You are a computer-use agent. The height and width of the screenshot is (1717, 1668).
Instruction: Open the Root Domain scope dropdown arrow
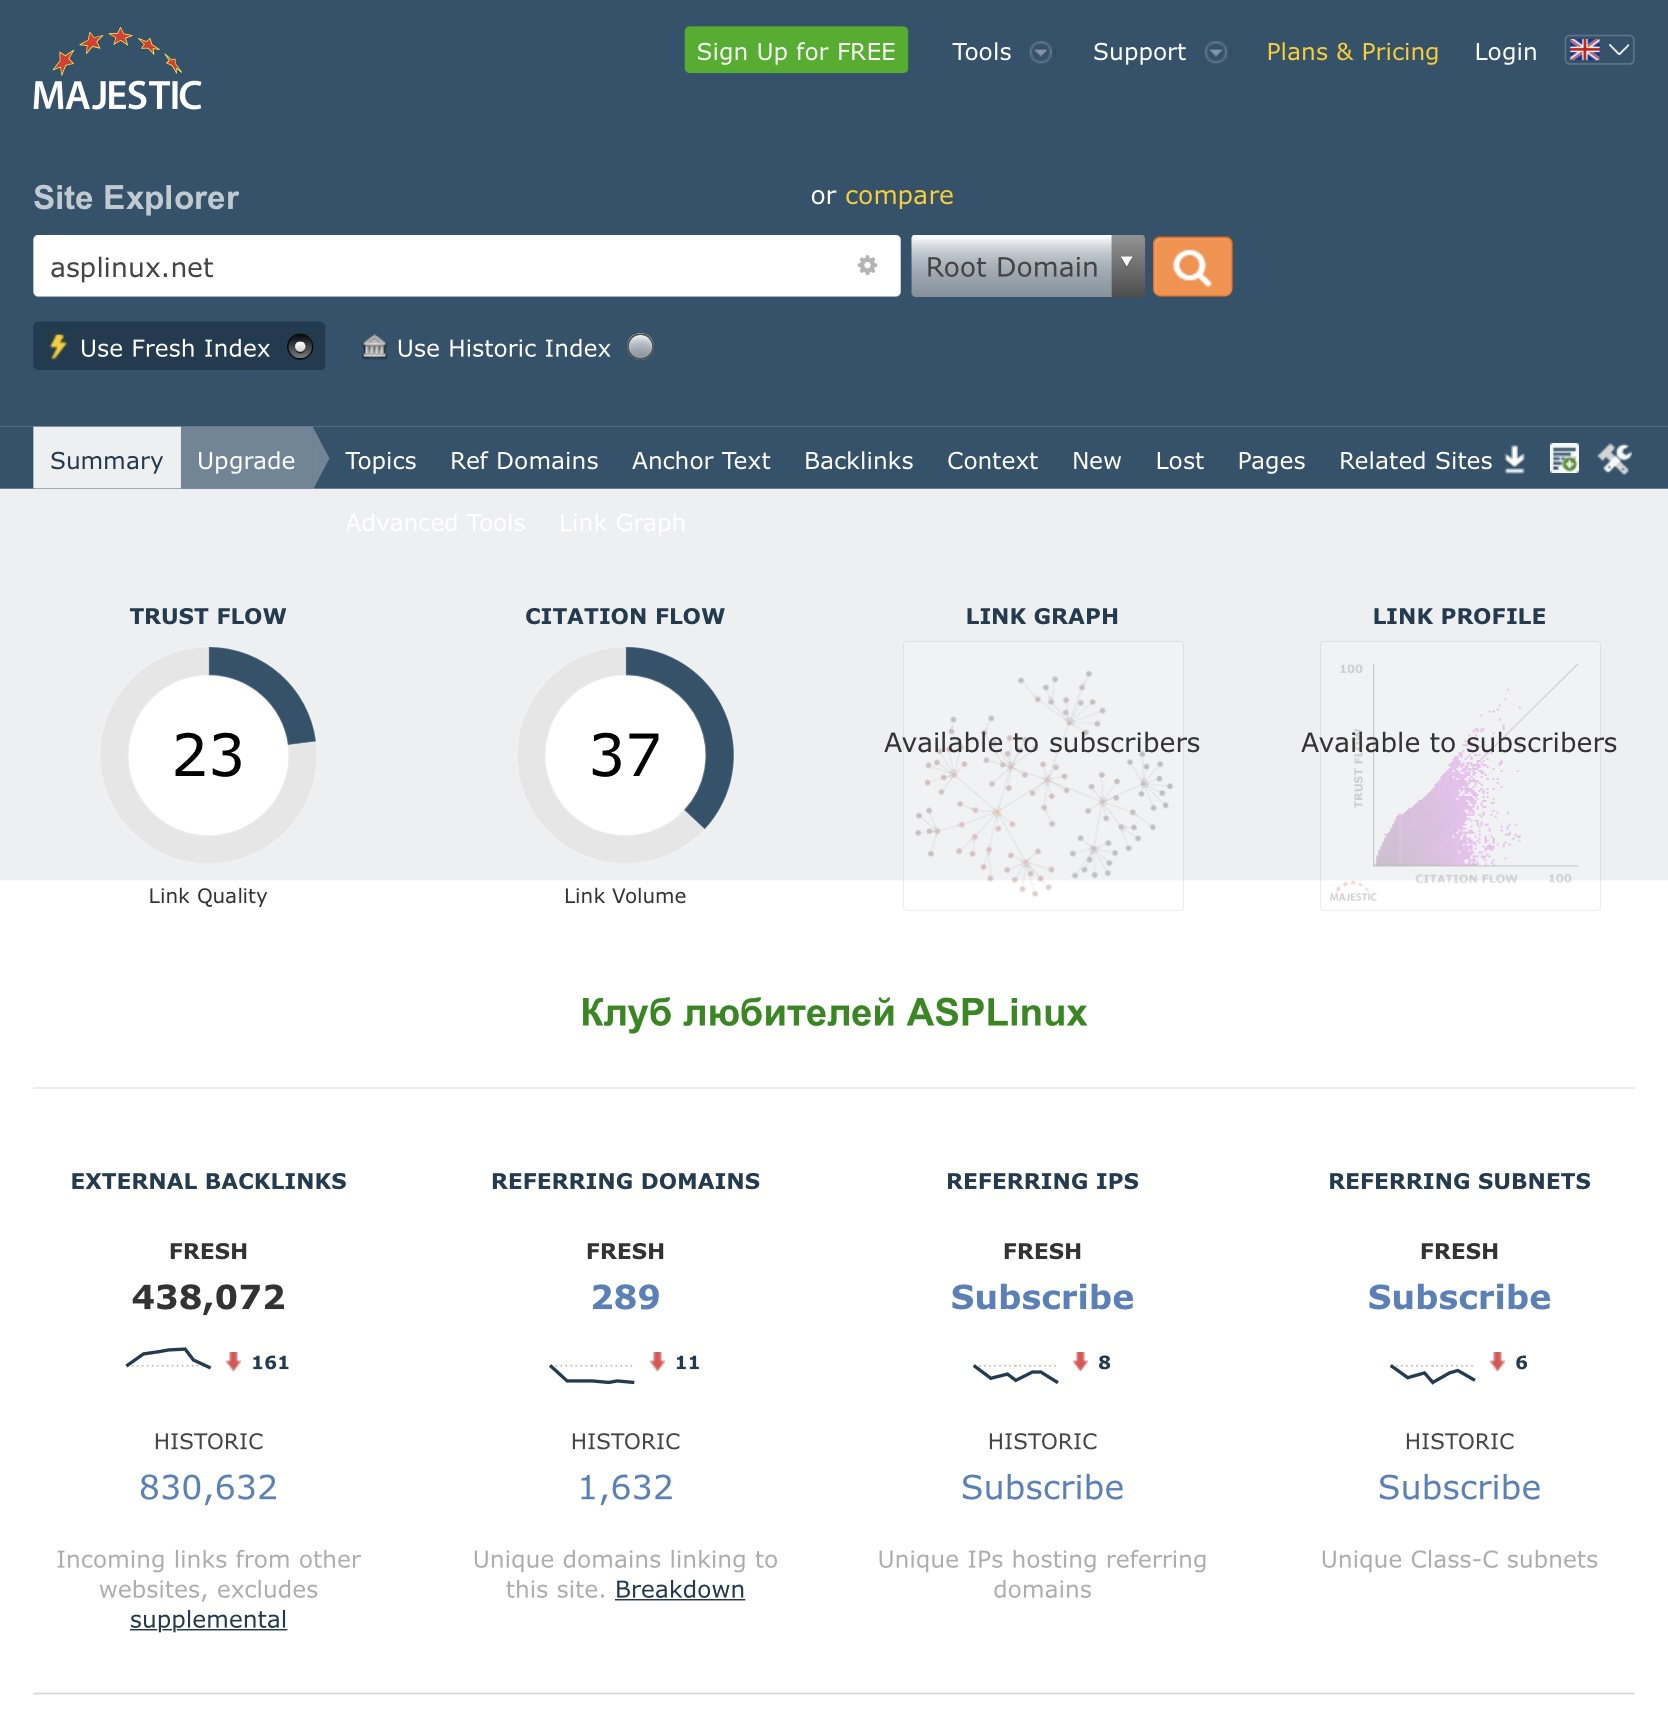coord(1127,266)
